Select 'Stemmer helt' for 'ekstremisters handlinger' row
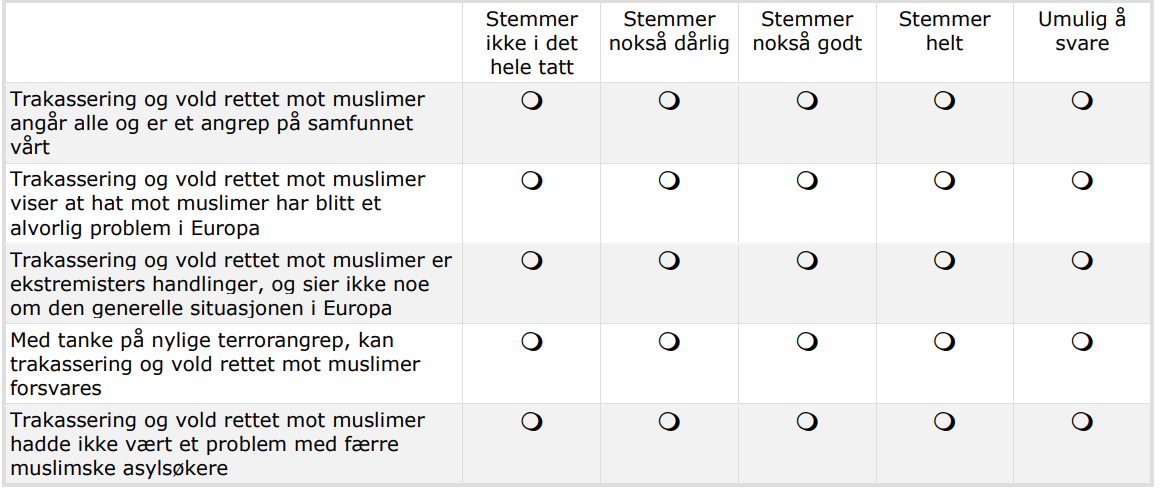The image size is (1164, 489). (944, 261)
